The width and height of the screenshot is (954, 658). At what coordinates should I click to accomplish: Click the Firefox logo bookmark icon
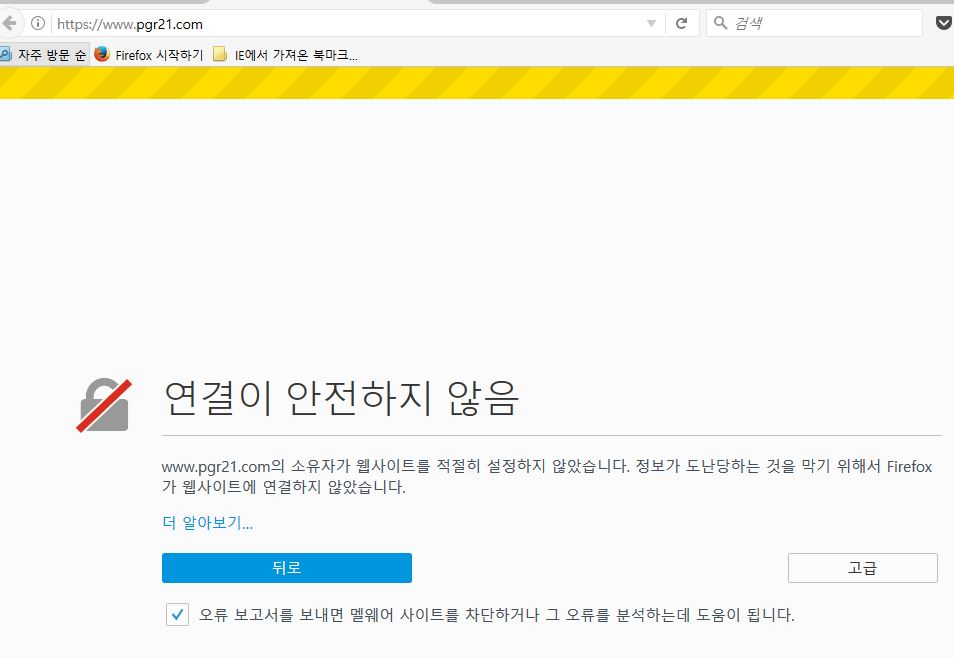tap(102, 54)
